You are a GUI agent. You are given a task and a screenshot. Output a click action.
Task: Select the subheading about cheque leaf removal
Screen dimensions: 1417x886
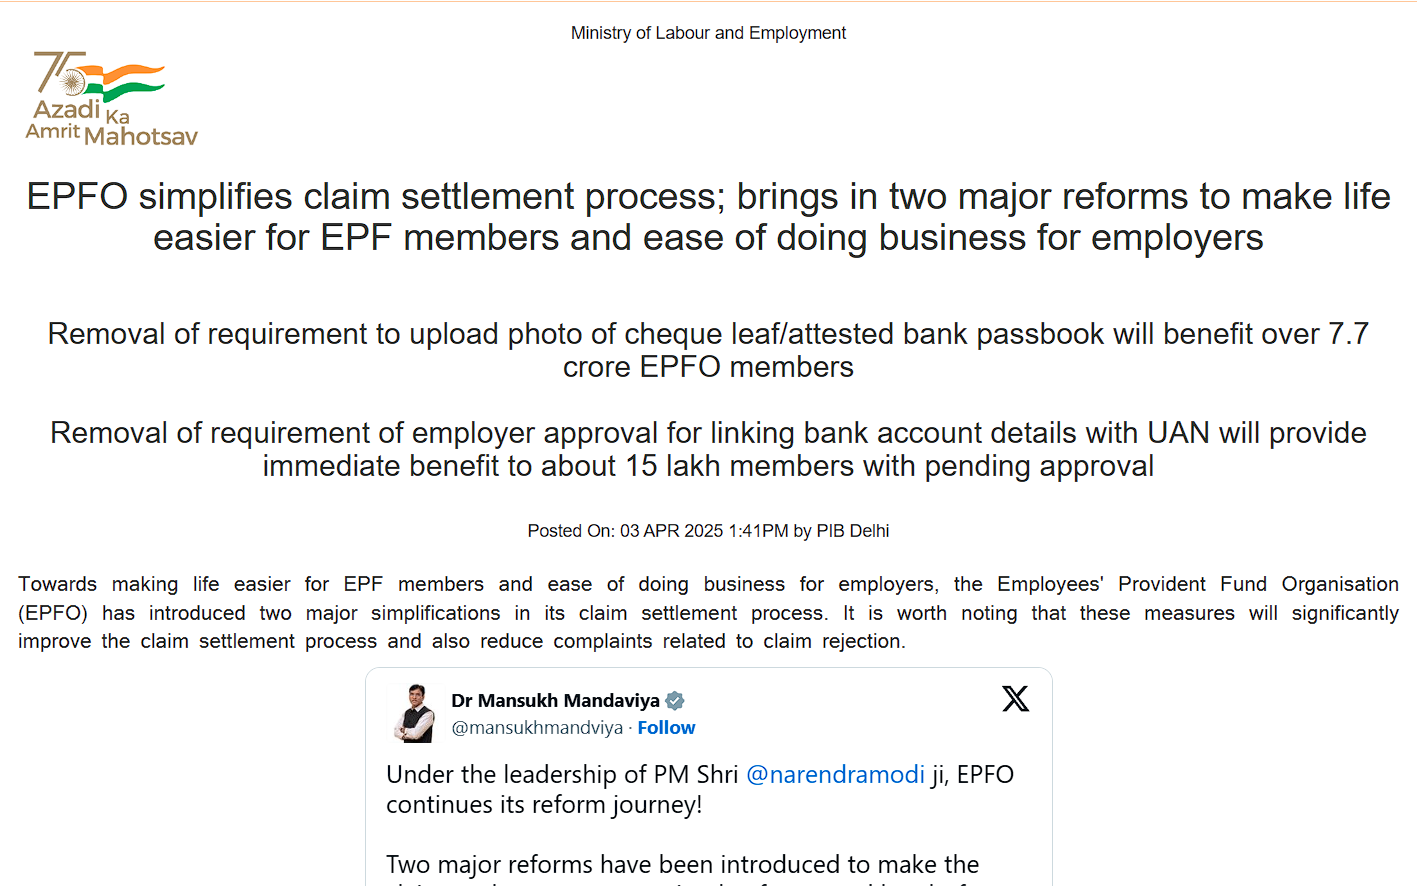click(x=708, y=349)
